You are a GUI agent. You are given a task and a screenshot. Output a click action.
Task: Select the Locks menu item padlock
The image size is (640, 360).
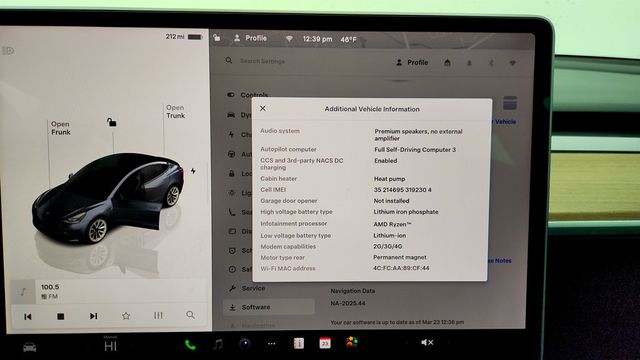[x=231, y=173]
